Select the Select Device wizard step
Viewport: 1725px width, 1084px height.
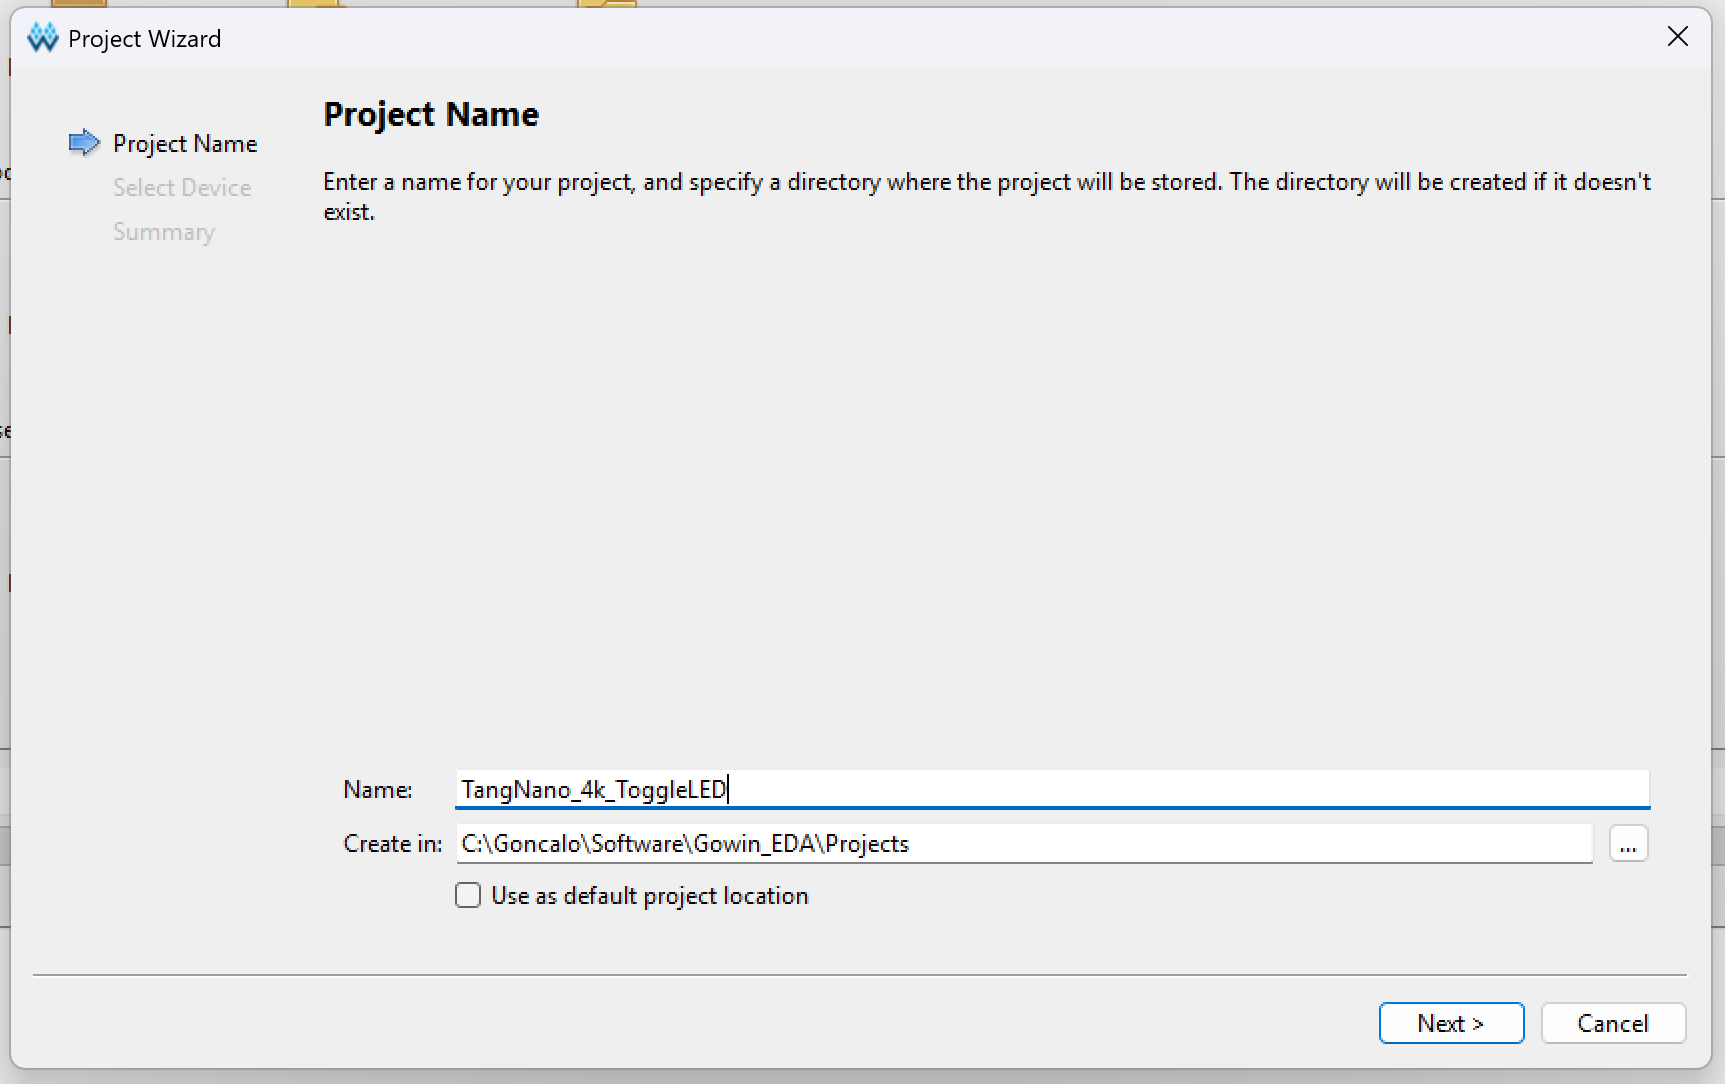click(x=182, y=188)
